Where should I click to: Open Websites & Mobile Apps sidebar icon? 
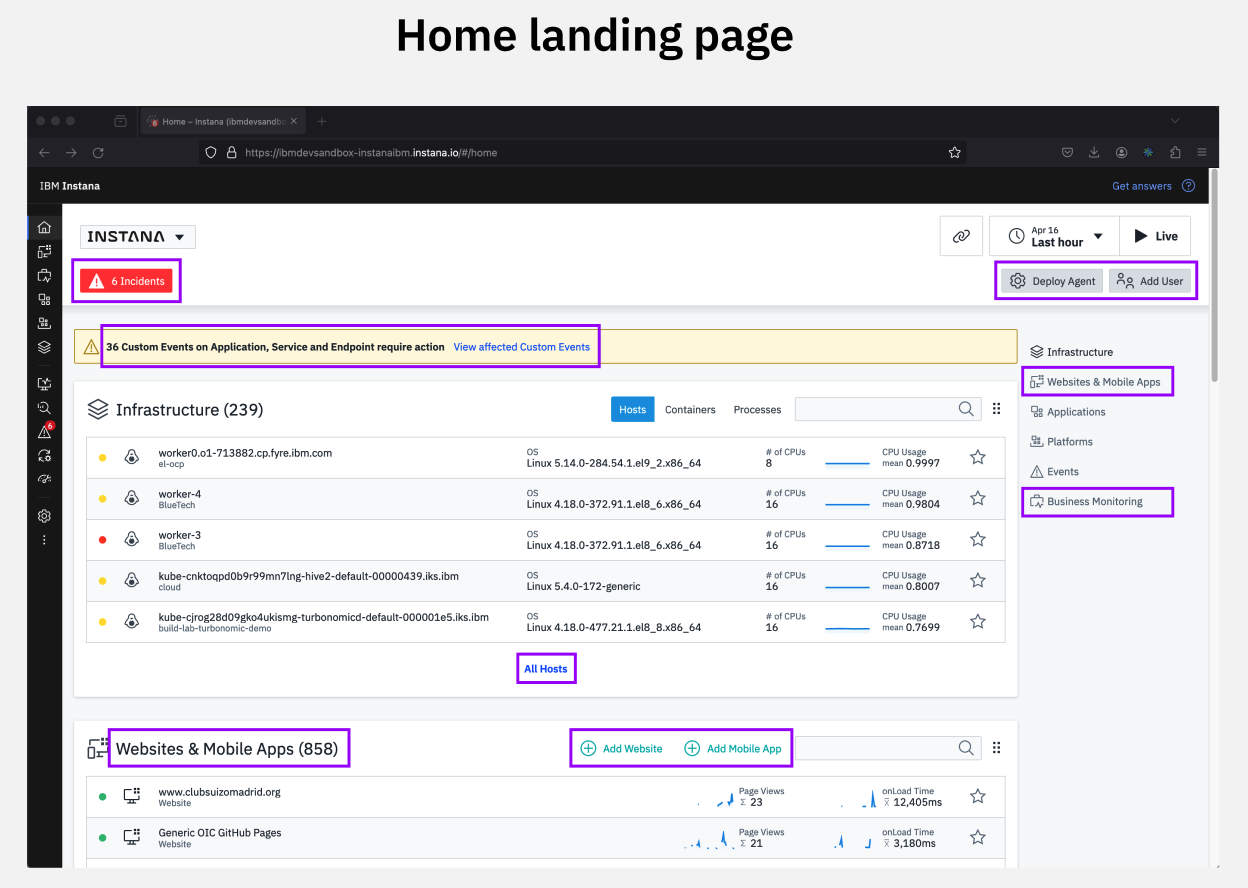(44, 251)
